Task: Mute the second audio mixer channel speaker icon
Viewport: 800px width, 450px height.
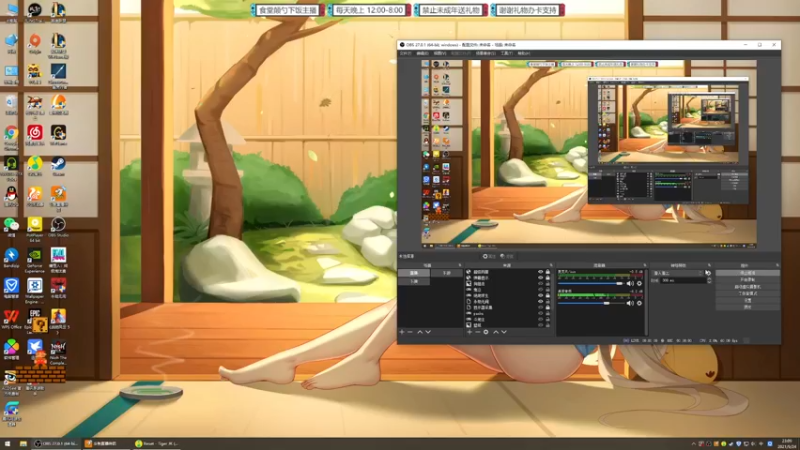Action: pos(630,303)
